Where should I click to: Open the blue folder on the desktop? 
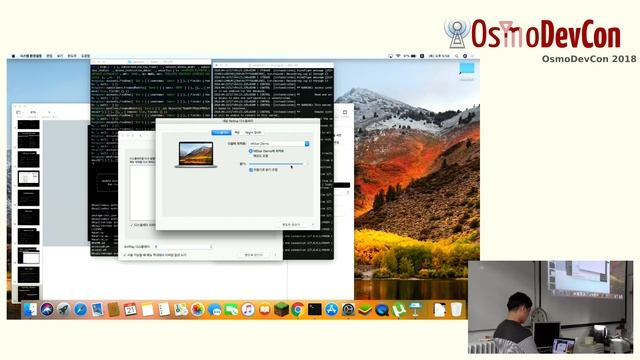467,69
